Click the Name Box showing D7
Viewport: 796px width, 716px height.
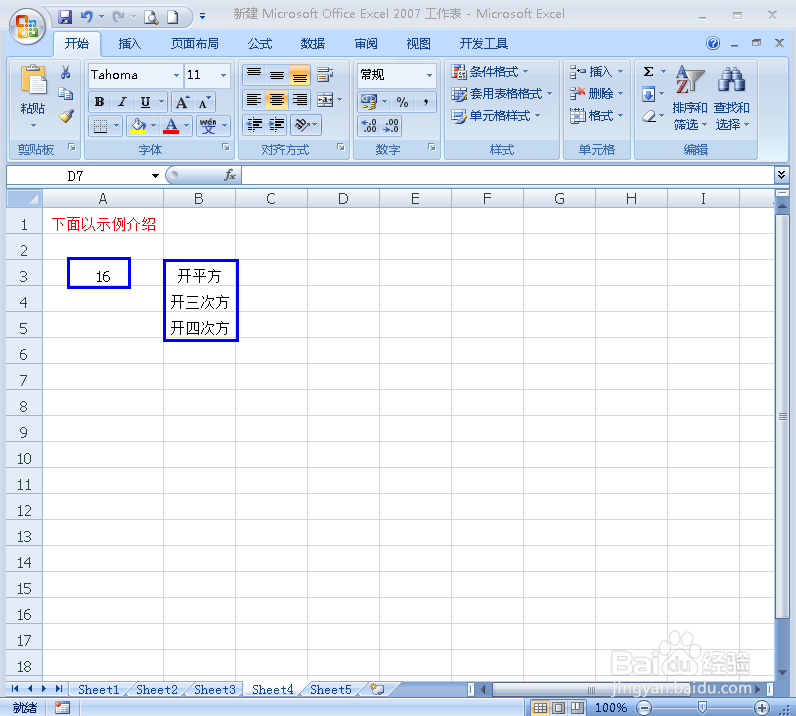coord(75,176)
